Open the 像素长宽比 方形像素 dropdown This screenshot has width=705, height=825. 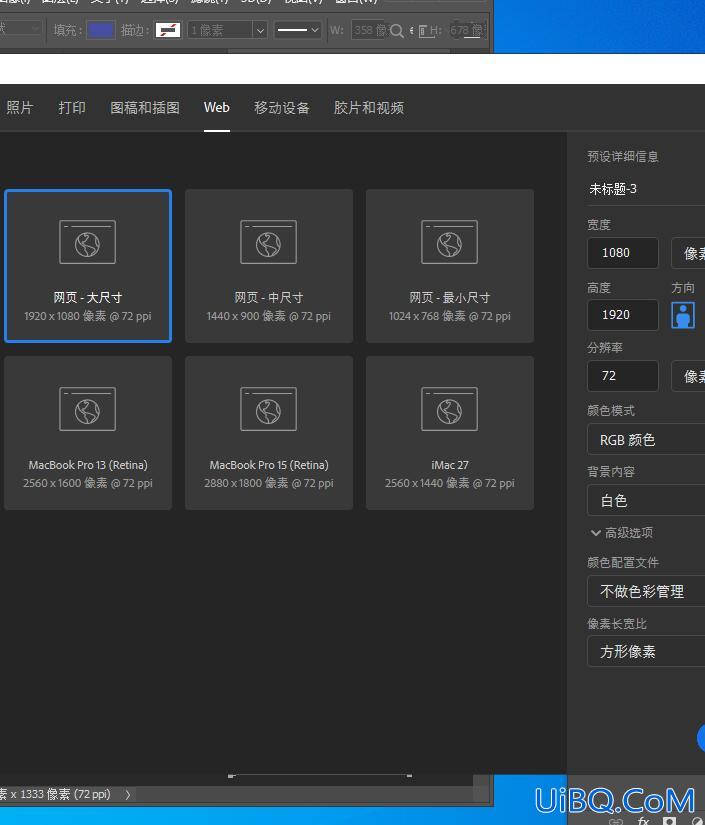click(646, 651)
